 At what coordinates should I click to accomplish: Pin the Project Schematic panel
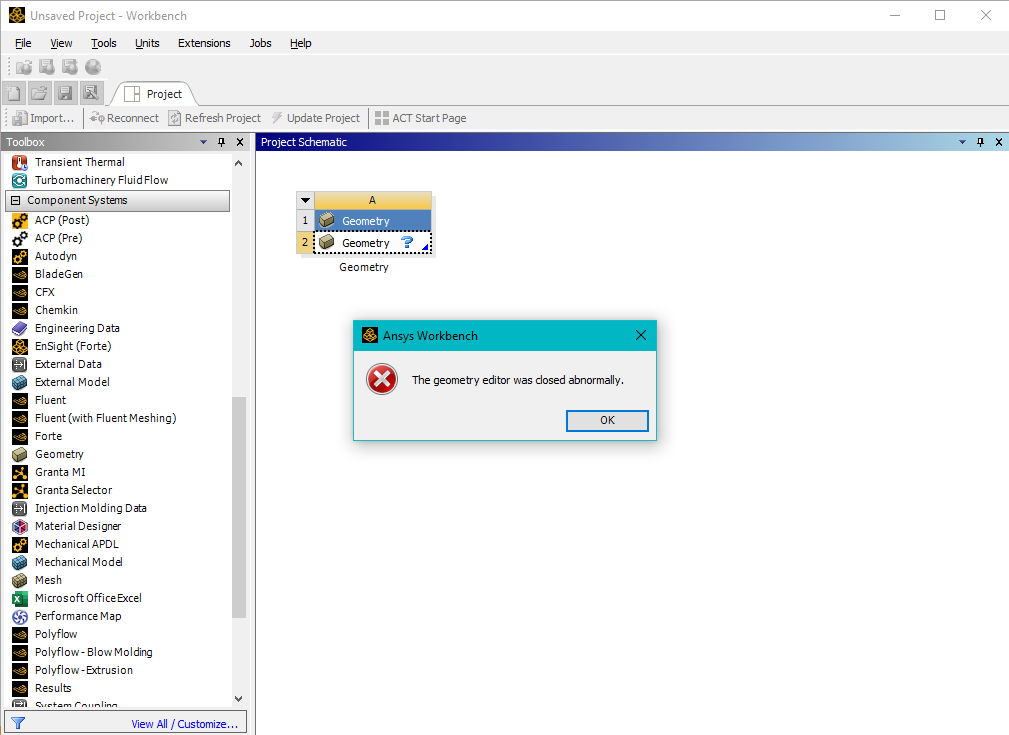coord(981,142)
